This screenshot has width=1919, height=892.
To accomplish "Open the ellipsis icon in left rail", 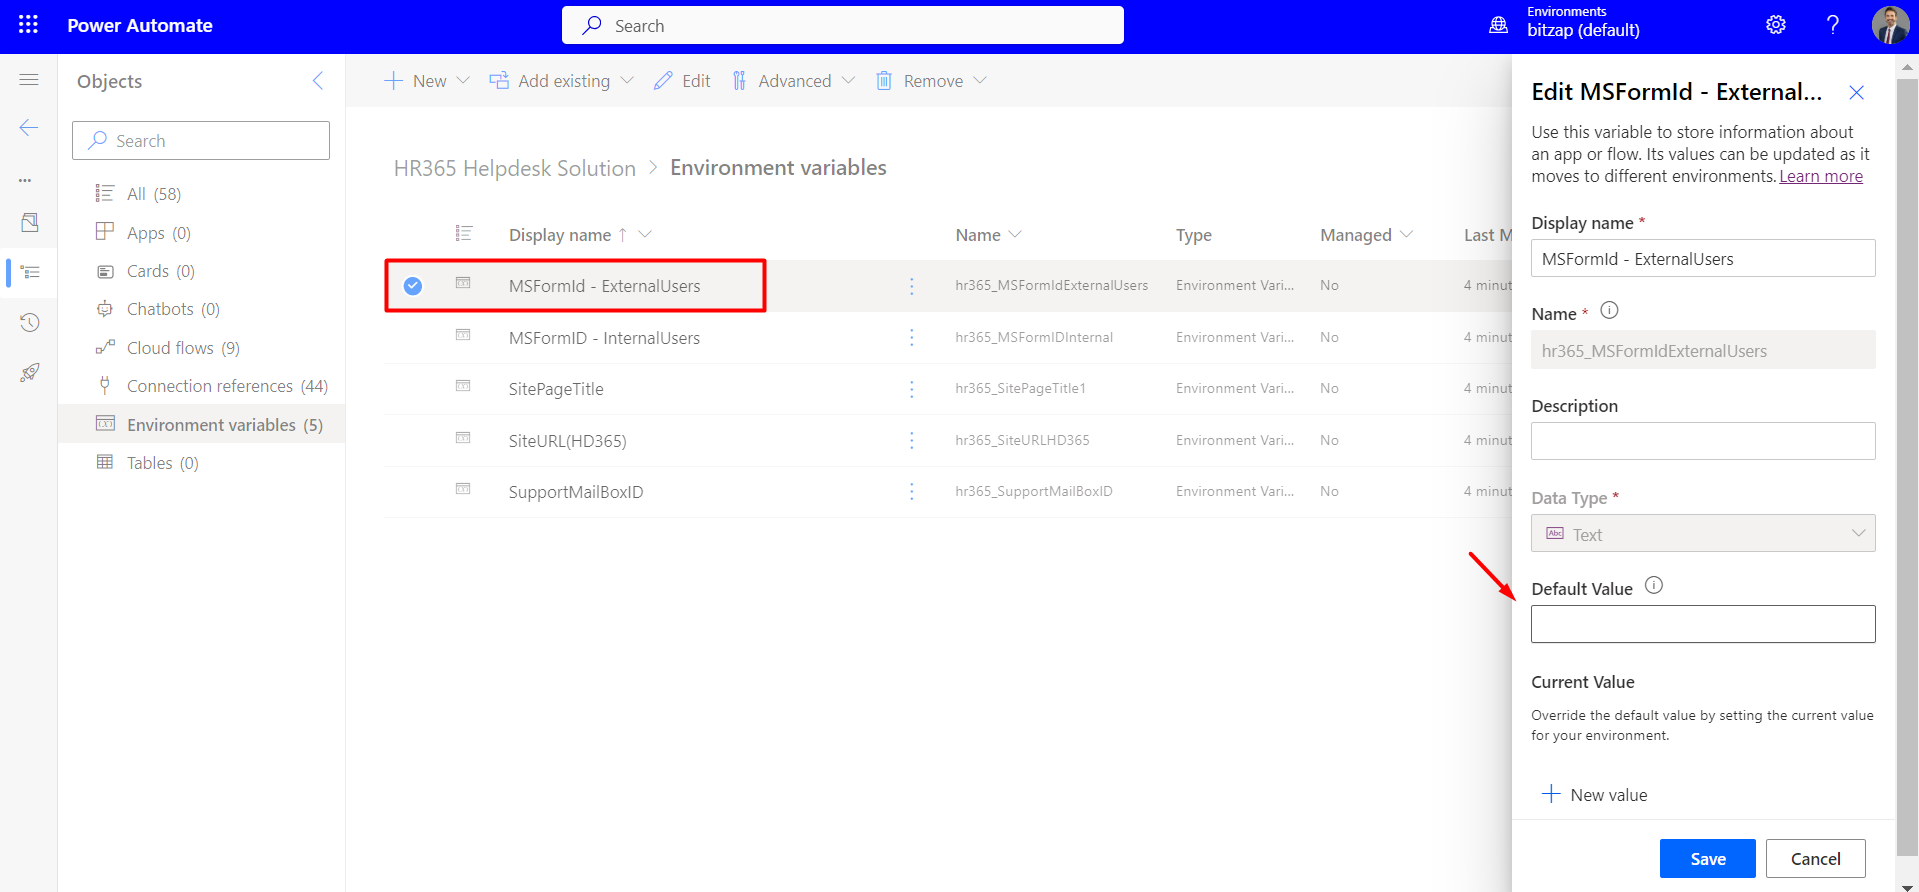I will pyautogui.click(x=26, y=180).
